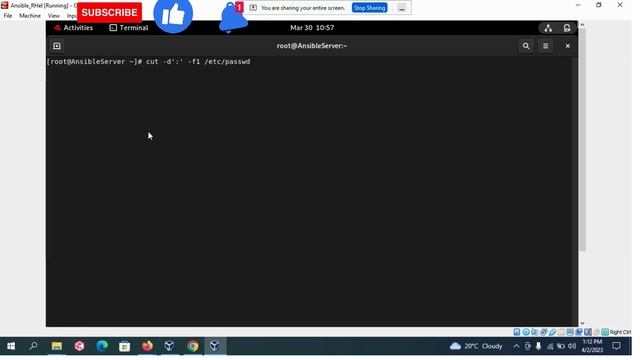Image resolution: width=640 pixels, height=360 pixels.
Task: Click the VirtualBox USB pen status icon
Action: click(552, 332)
